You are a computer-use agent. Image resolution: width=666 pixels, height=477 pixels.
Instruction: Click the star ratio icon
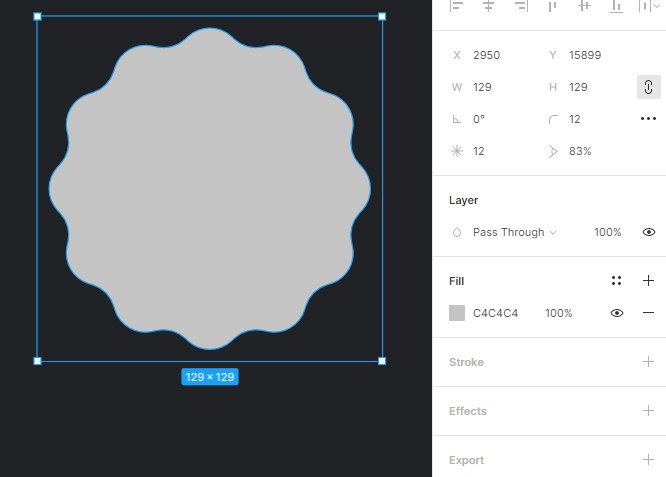coord(553,151)
